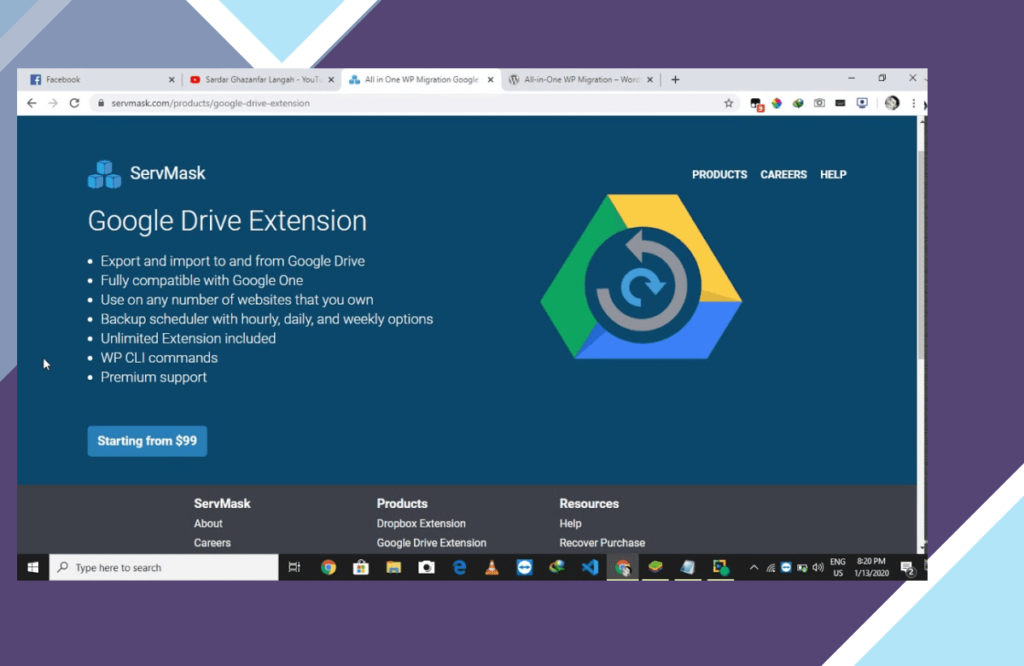Go back using the browser back arrow
1024x666 pixels.
click(31, 103)
